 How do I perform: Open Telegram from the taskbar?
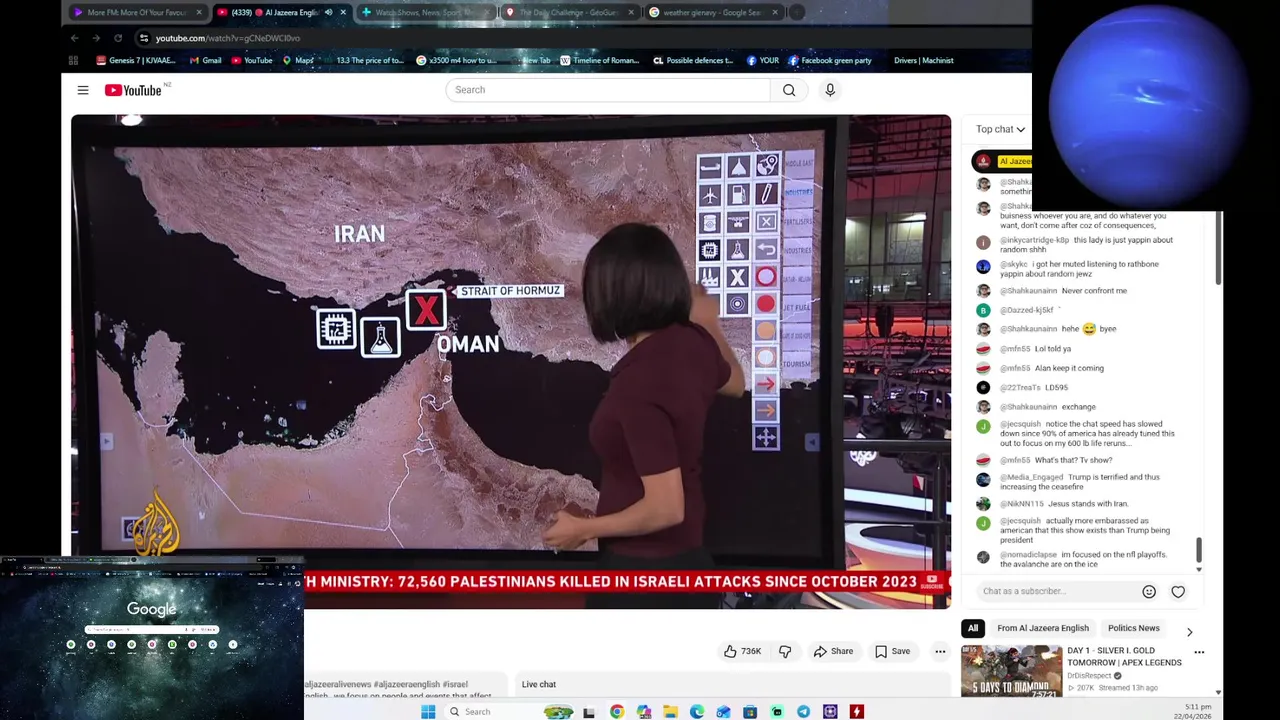(803, 711)
